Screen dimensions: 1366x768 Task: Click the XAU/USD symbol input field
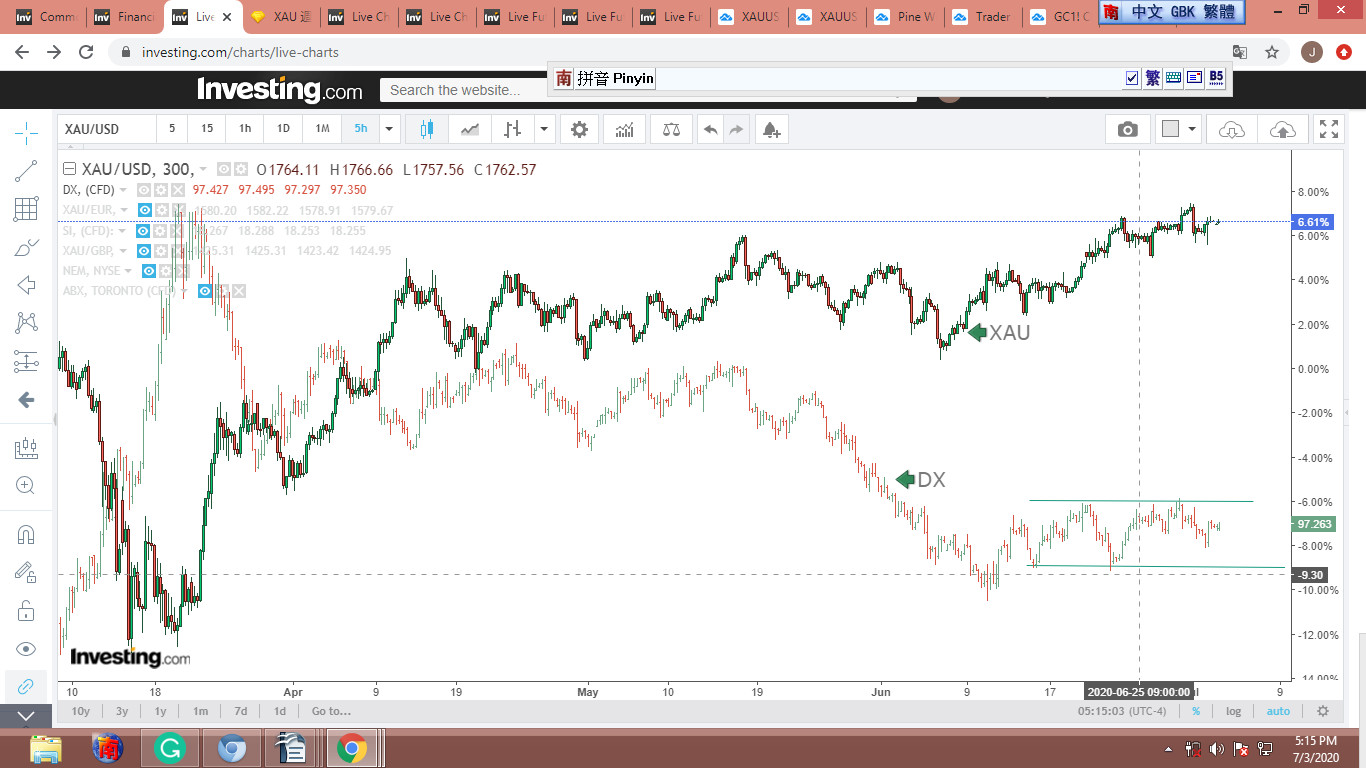[x=106, y=129]
